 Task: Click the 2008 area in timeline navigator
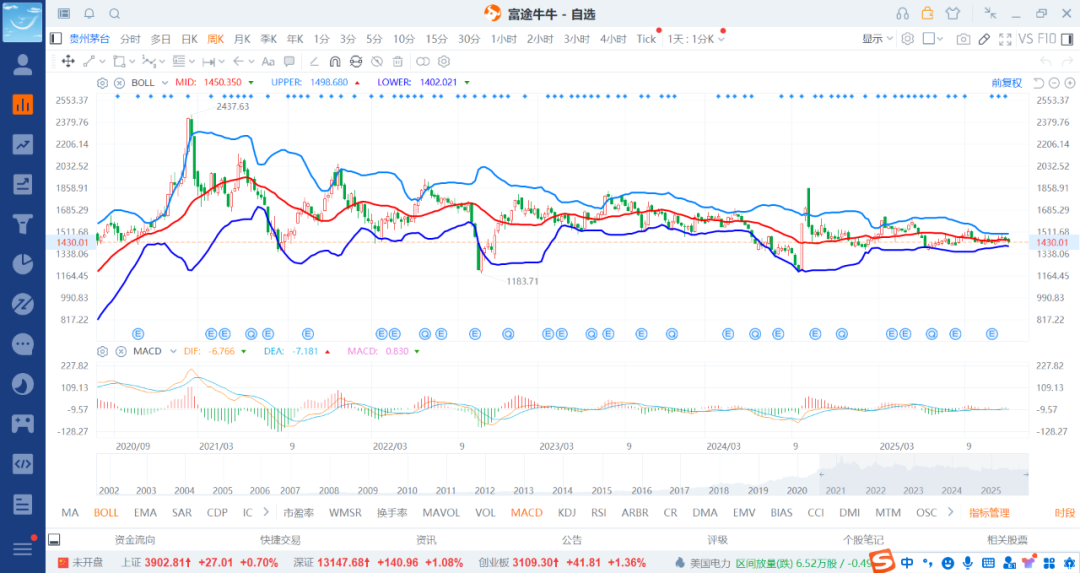pyautogui.click(x=329, y=490)
